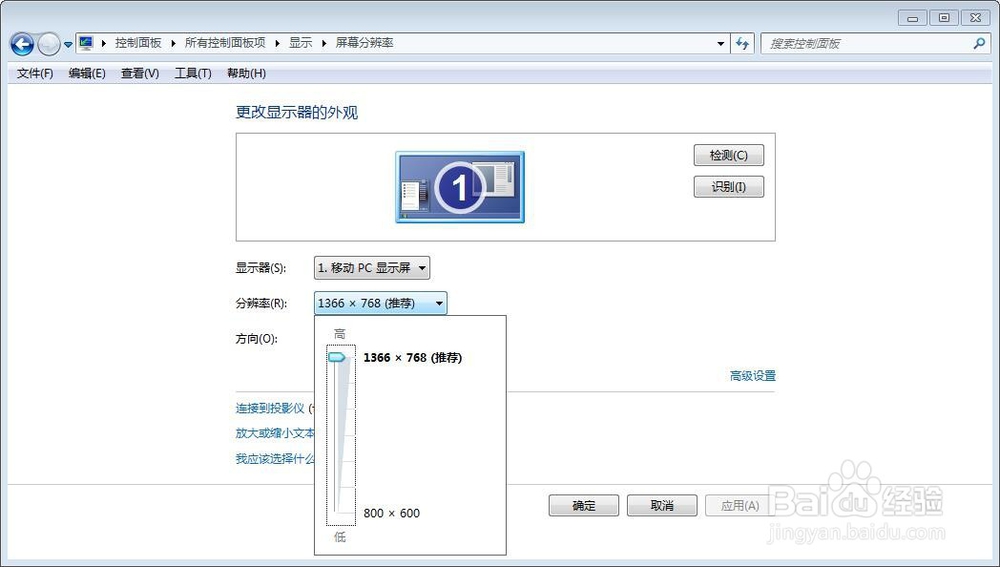Open 显示 breadcrumb segment
This screenshot has width=1000, height=567.
tap(300, 43)
